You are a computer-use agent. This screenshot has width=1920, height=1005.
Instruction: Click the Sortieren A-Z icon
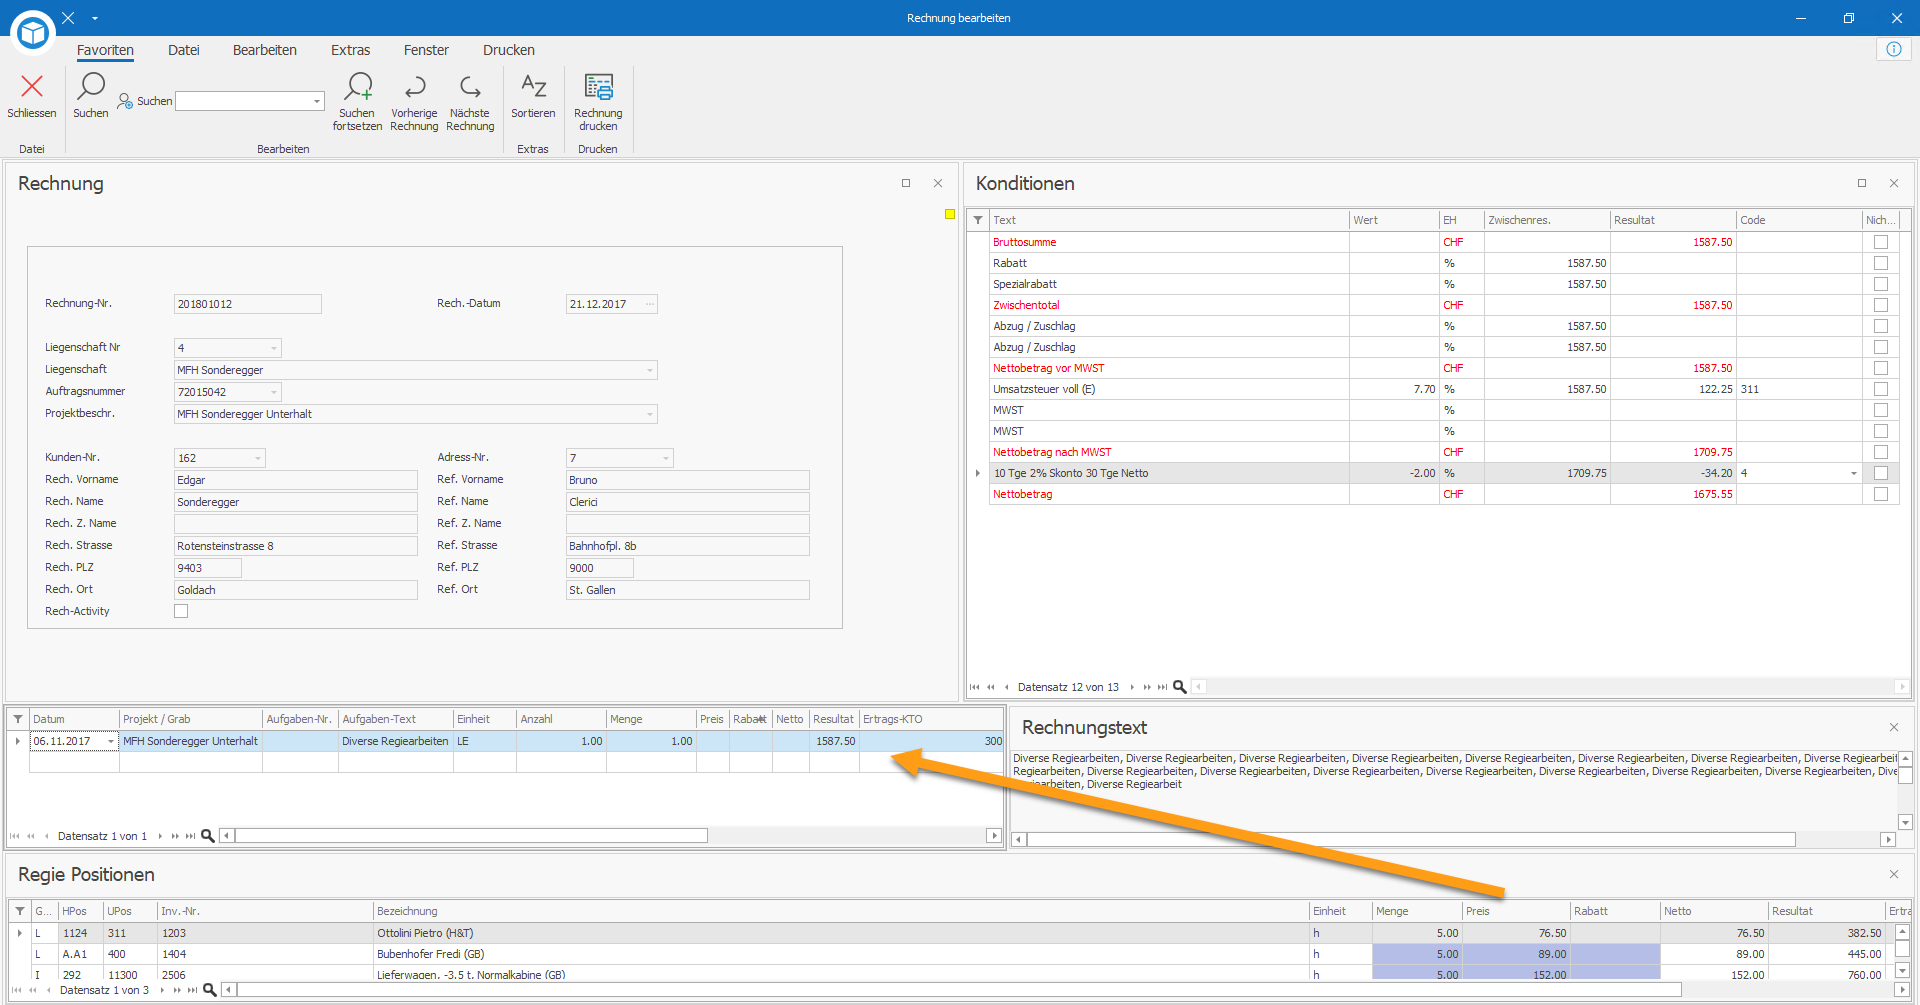(x=534, y=86)
